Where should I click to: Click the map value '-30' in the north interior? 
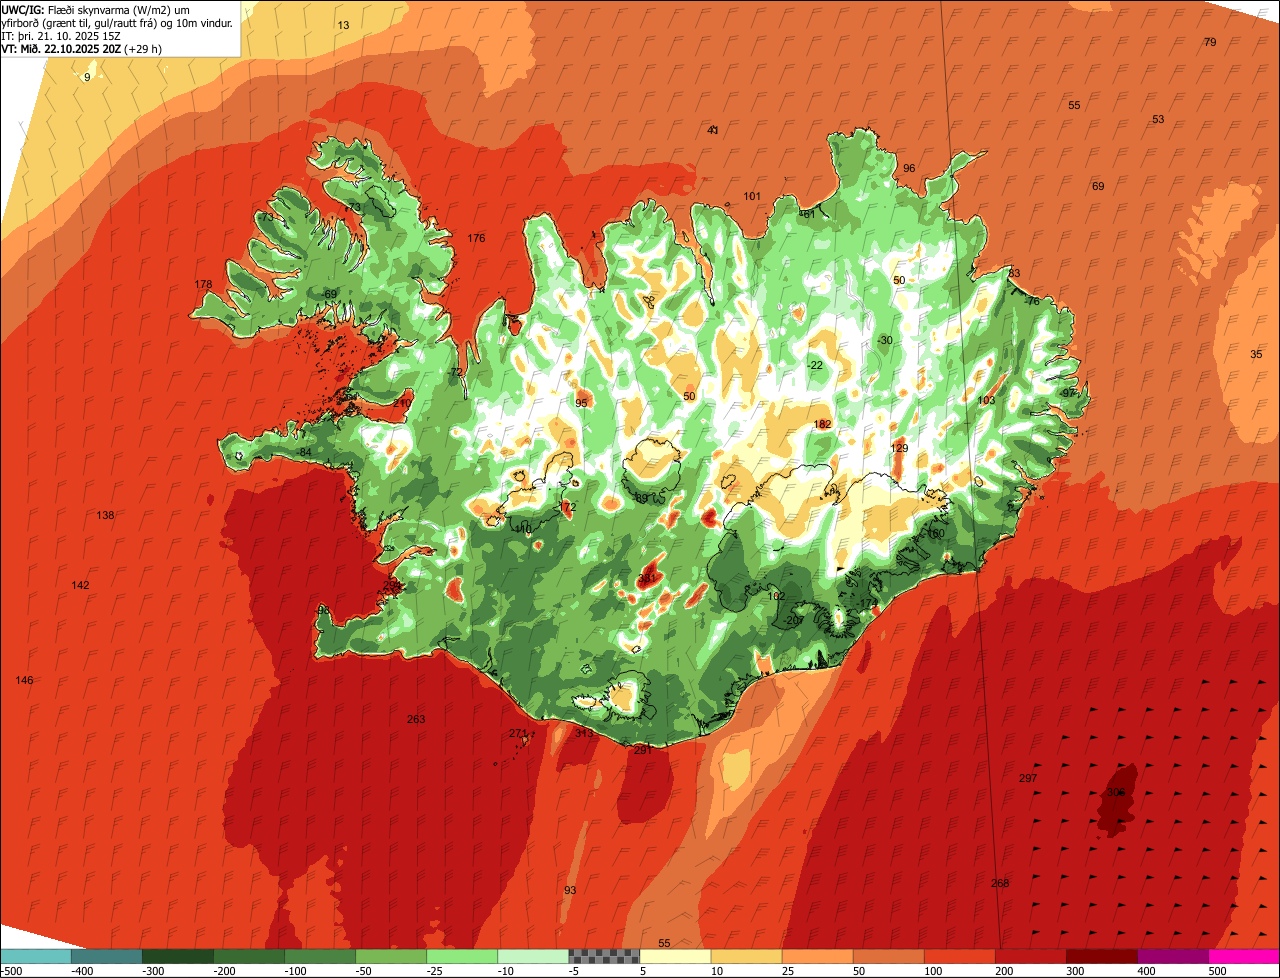click(x=884, y=340)
